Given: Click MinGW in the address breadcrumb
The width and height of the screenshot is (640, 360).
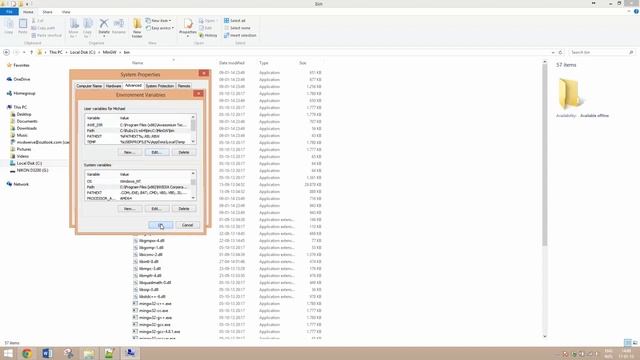Looking at the screenshot, I should (x=109, y=52).
